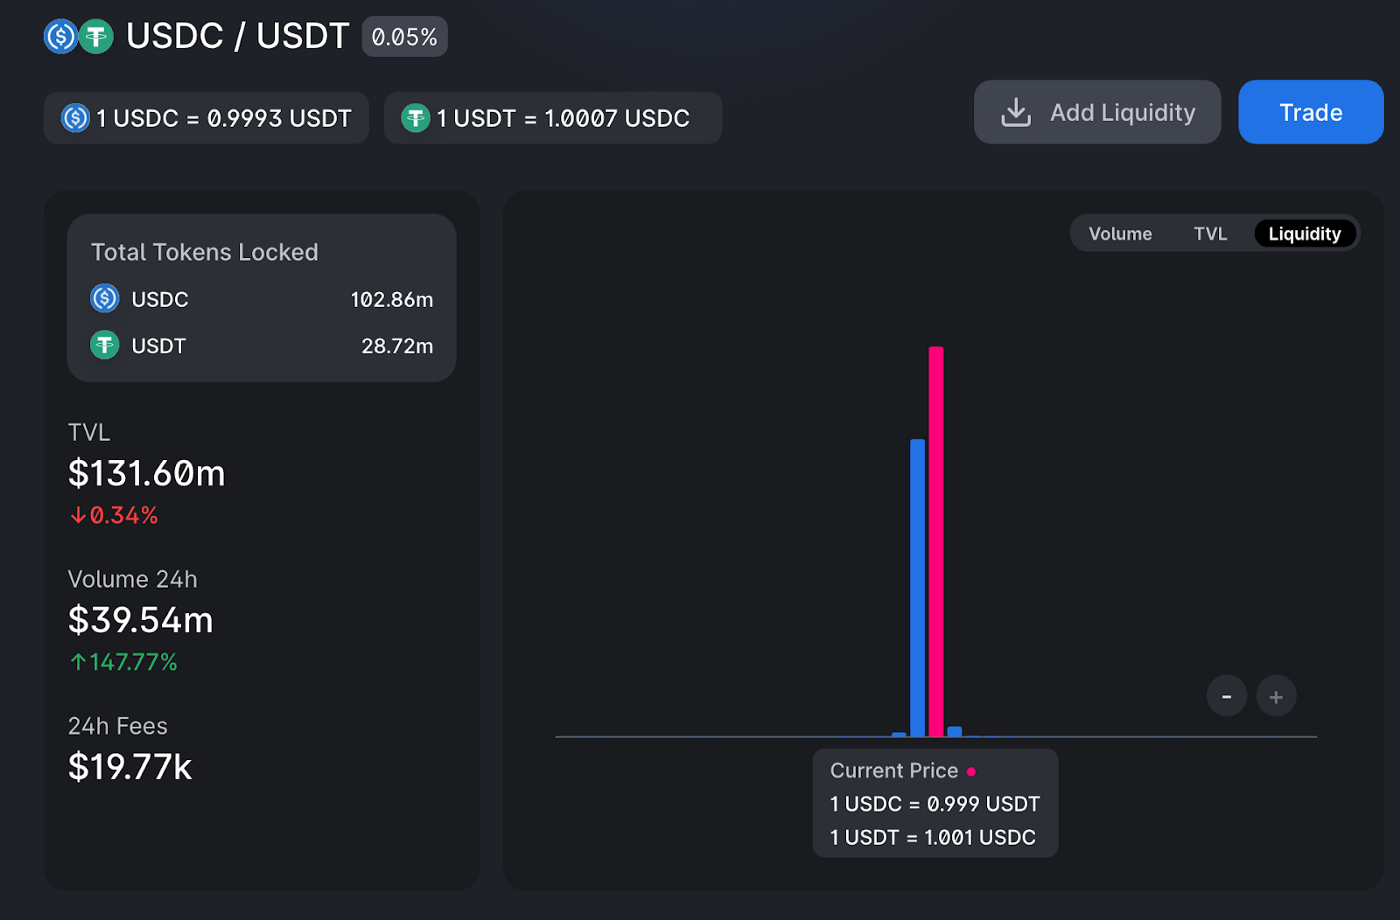Zoom in the liquidity chart with plus control
Viewport: 1400px width, 920px height.
(x=1276, y=695)
